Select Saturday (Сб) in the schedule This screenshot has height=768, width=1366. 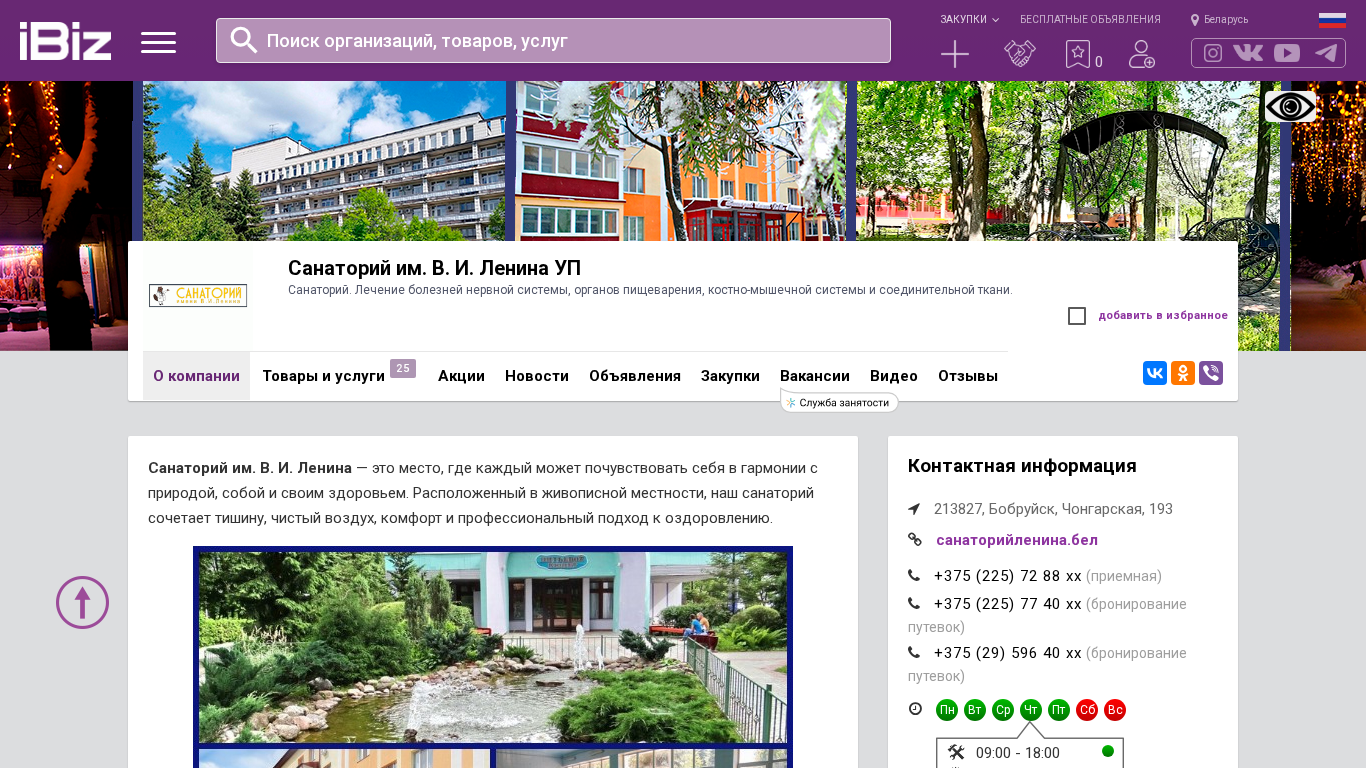tap(1087, 710)
